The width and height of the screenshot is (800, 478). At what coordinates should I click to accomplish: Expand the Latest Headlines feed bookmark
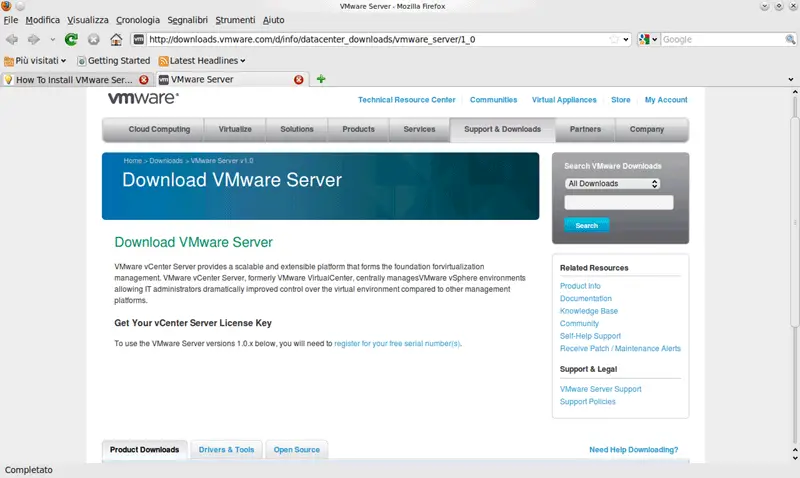click(202, 61)
